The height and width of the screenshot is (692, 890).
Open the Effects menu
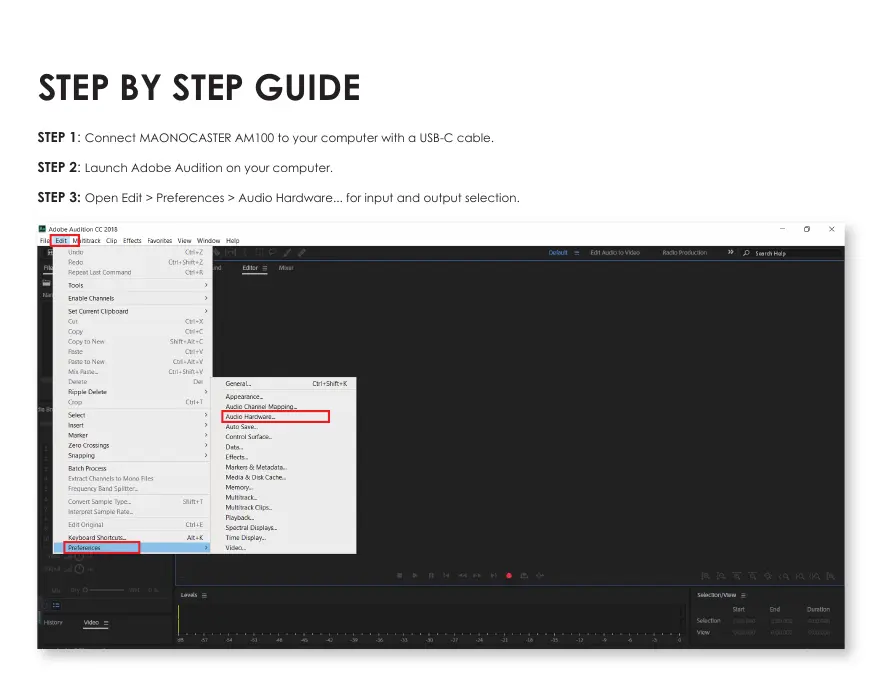click(x=132, y=241)
